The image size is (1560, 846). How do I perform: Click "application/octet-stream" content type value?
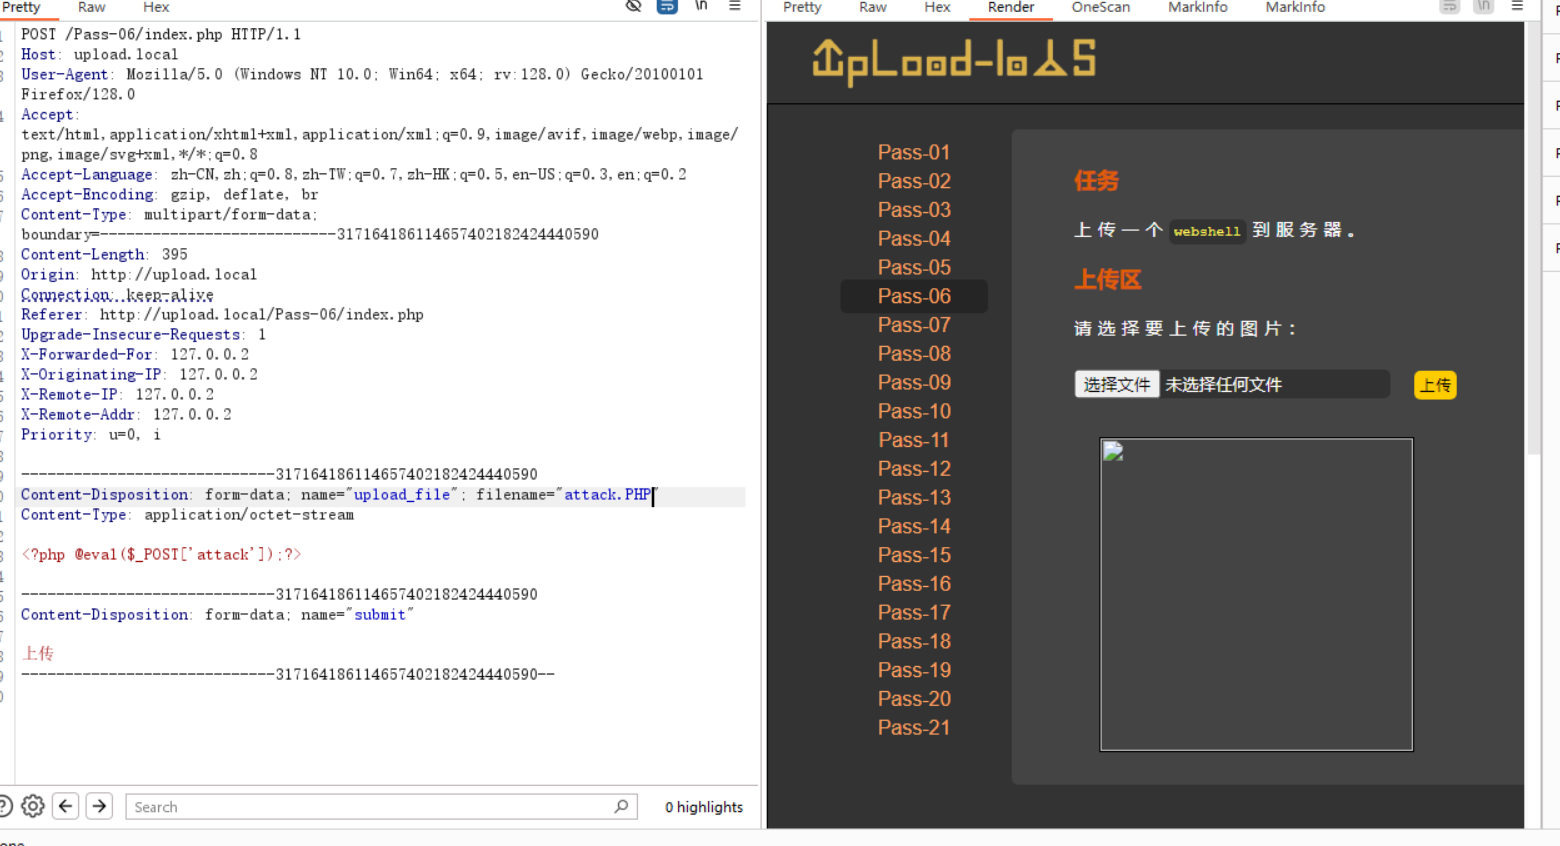point(249,515)
